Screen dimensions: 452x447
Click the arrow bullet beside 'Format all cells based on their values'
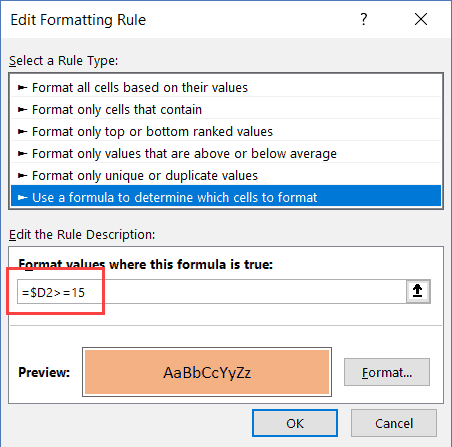coord(22,88)
